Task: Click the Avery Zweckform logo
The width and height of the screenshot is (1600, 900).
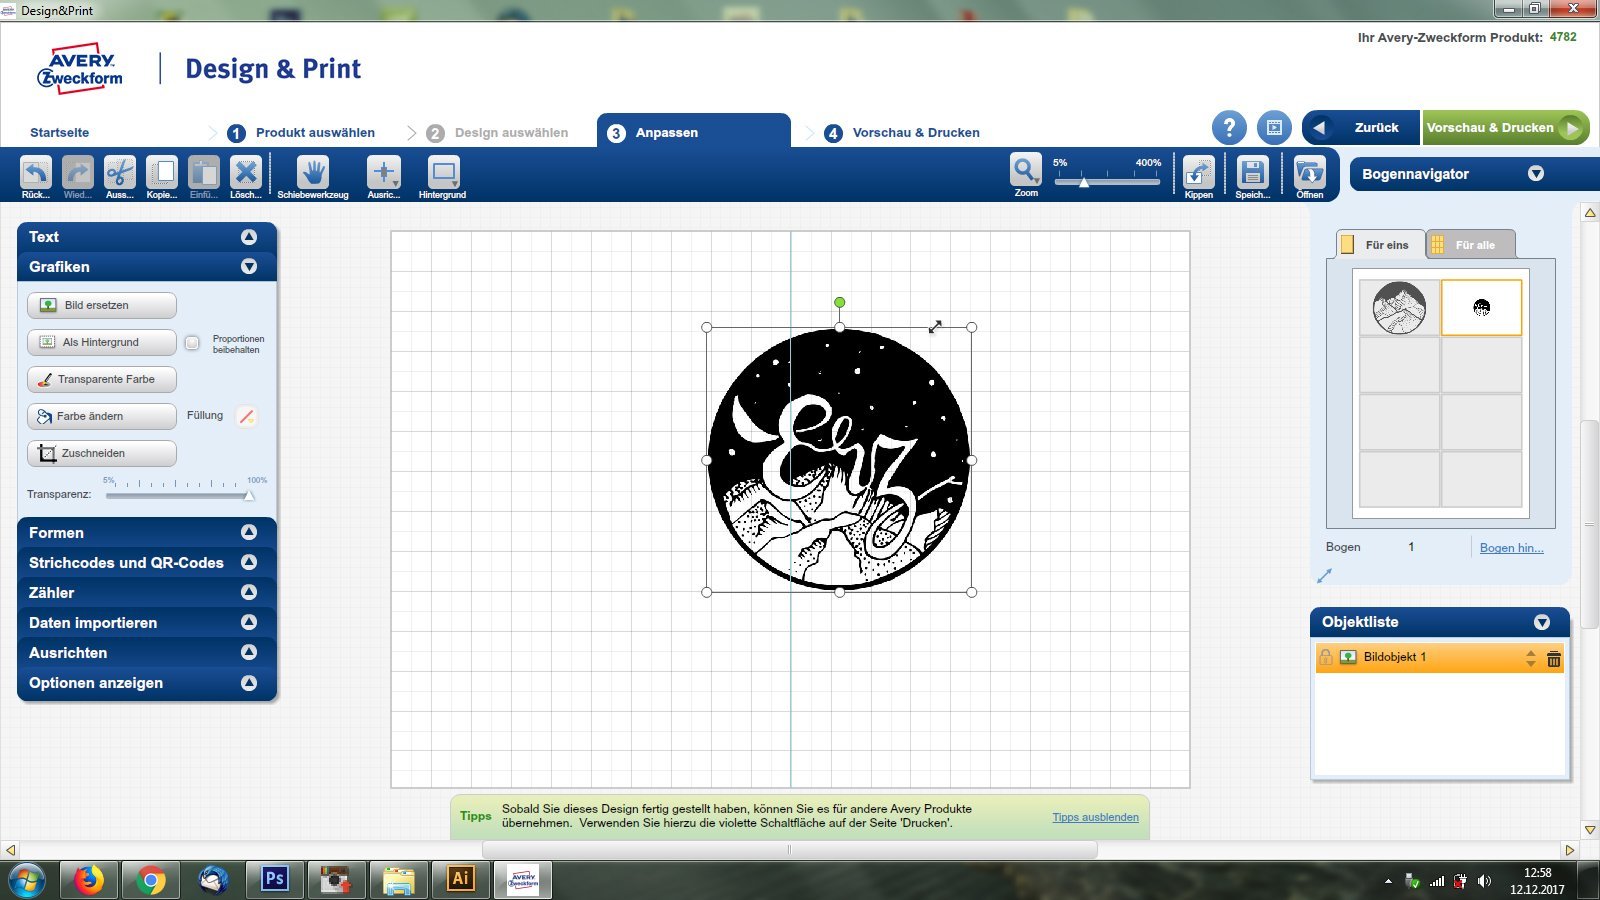Action: 80,68
